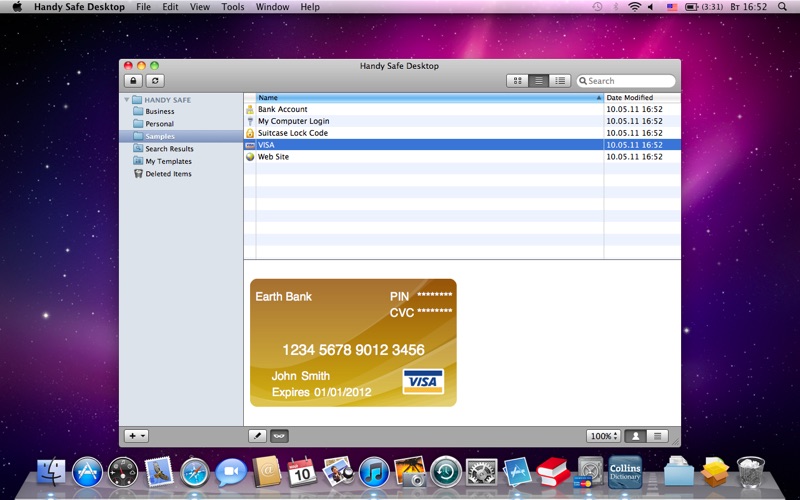Open the Handy Safe Desktop menu
800x500 pixels.
point(79,7)
